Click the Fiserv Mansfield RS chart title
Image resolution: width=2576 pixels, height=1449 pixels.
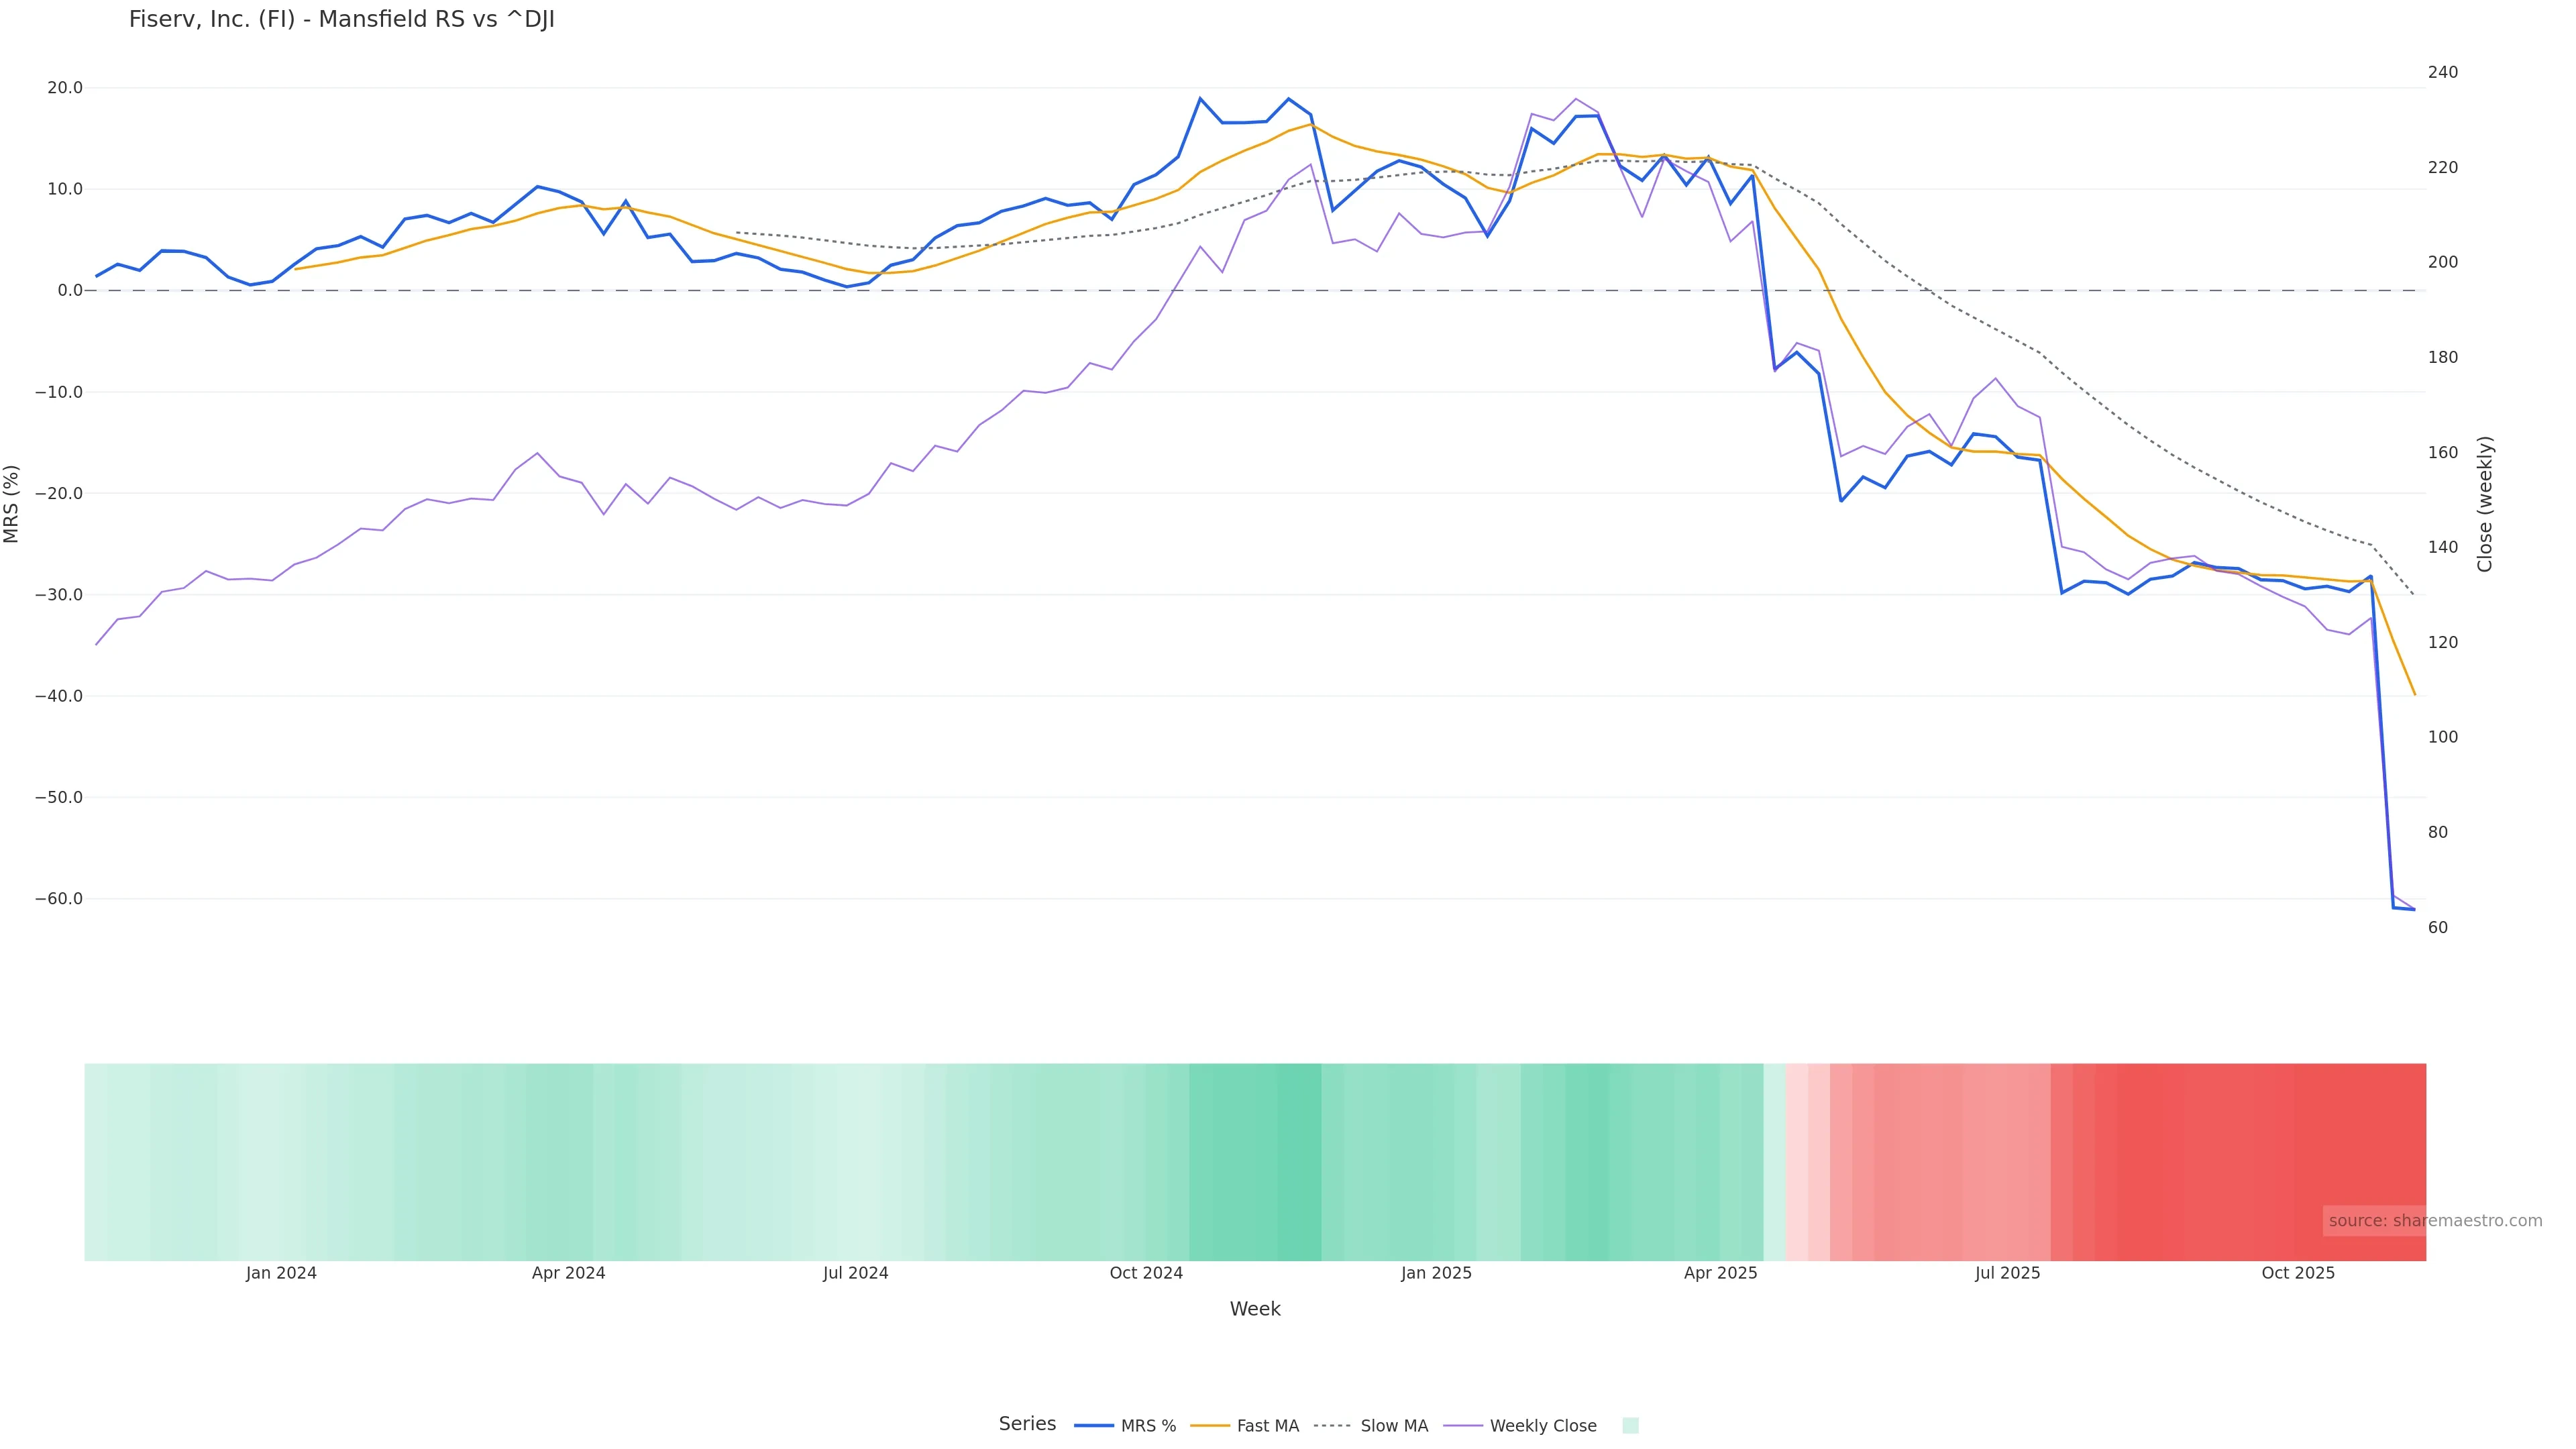click(342, 20)
